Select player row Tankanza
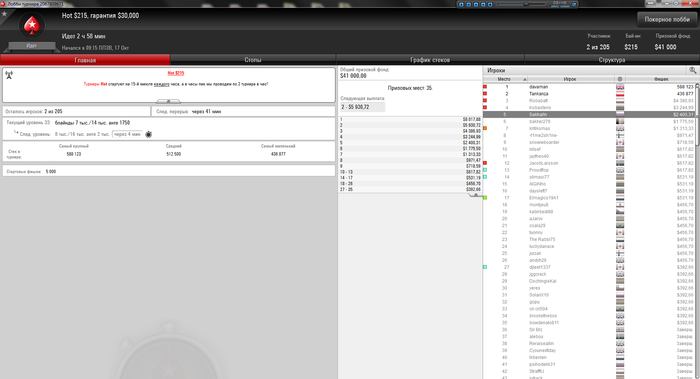 pos(589,94)
